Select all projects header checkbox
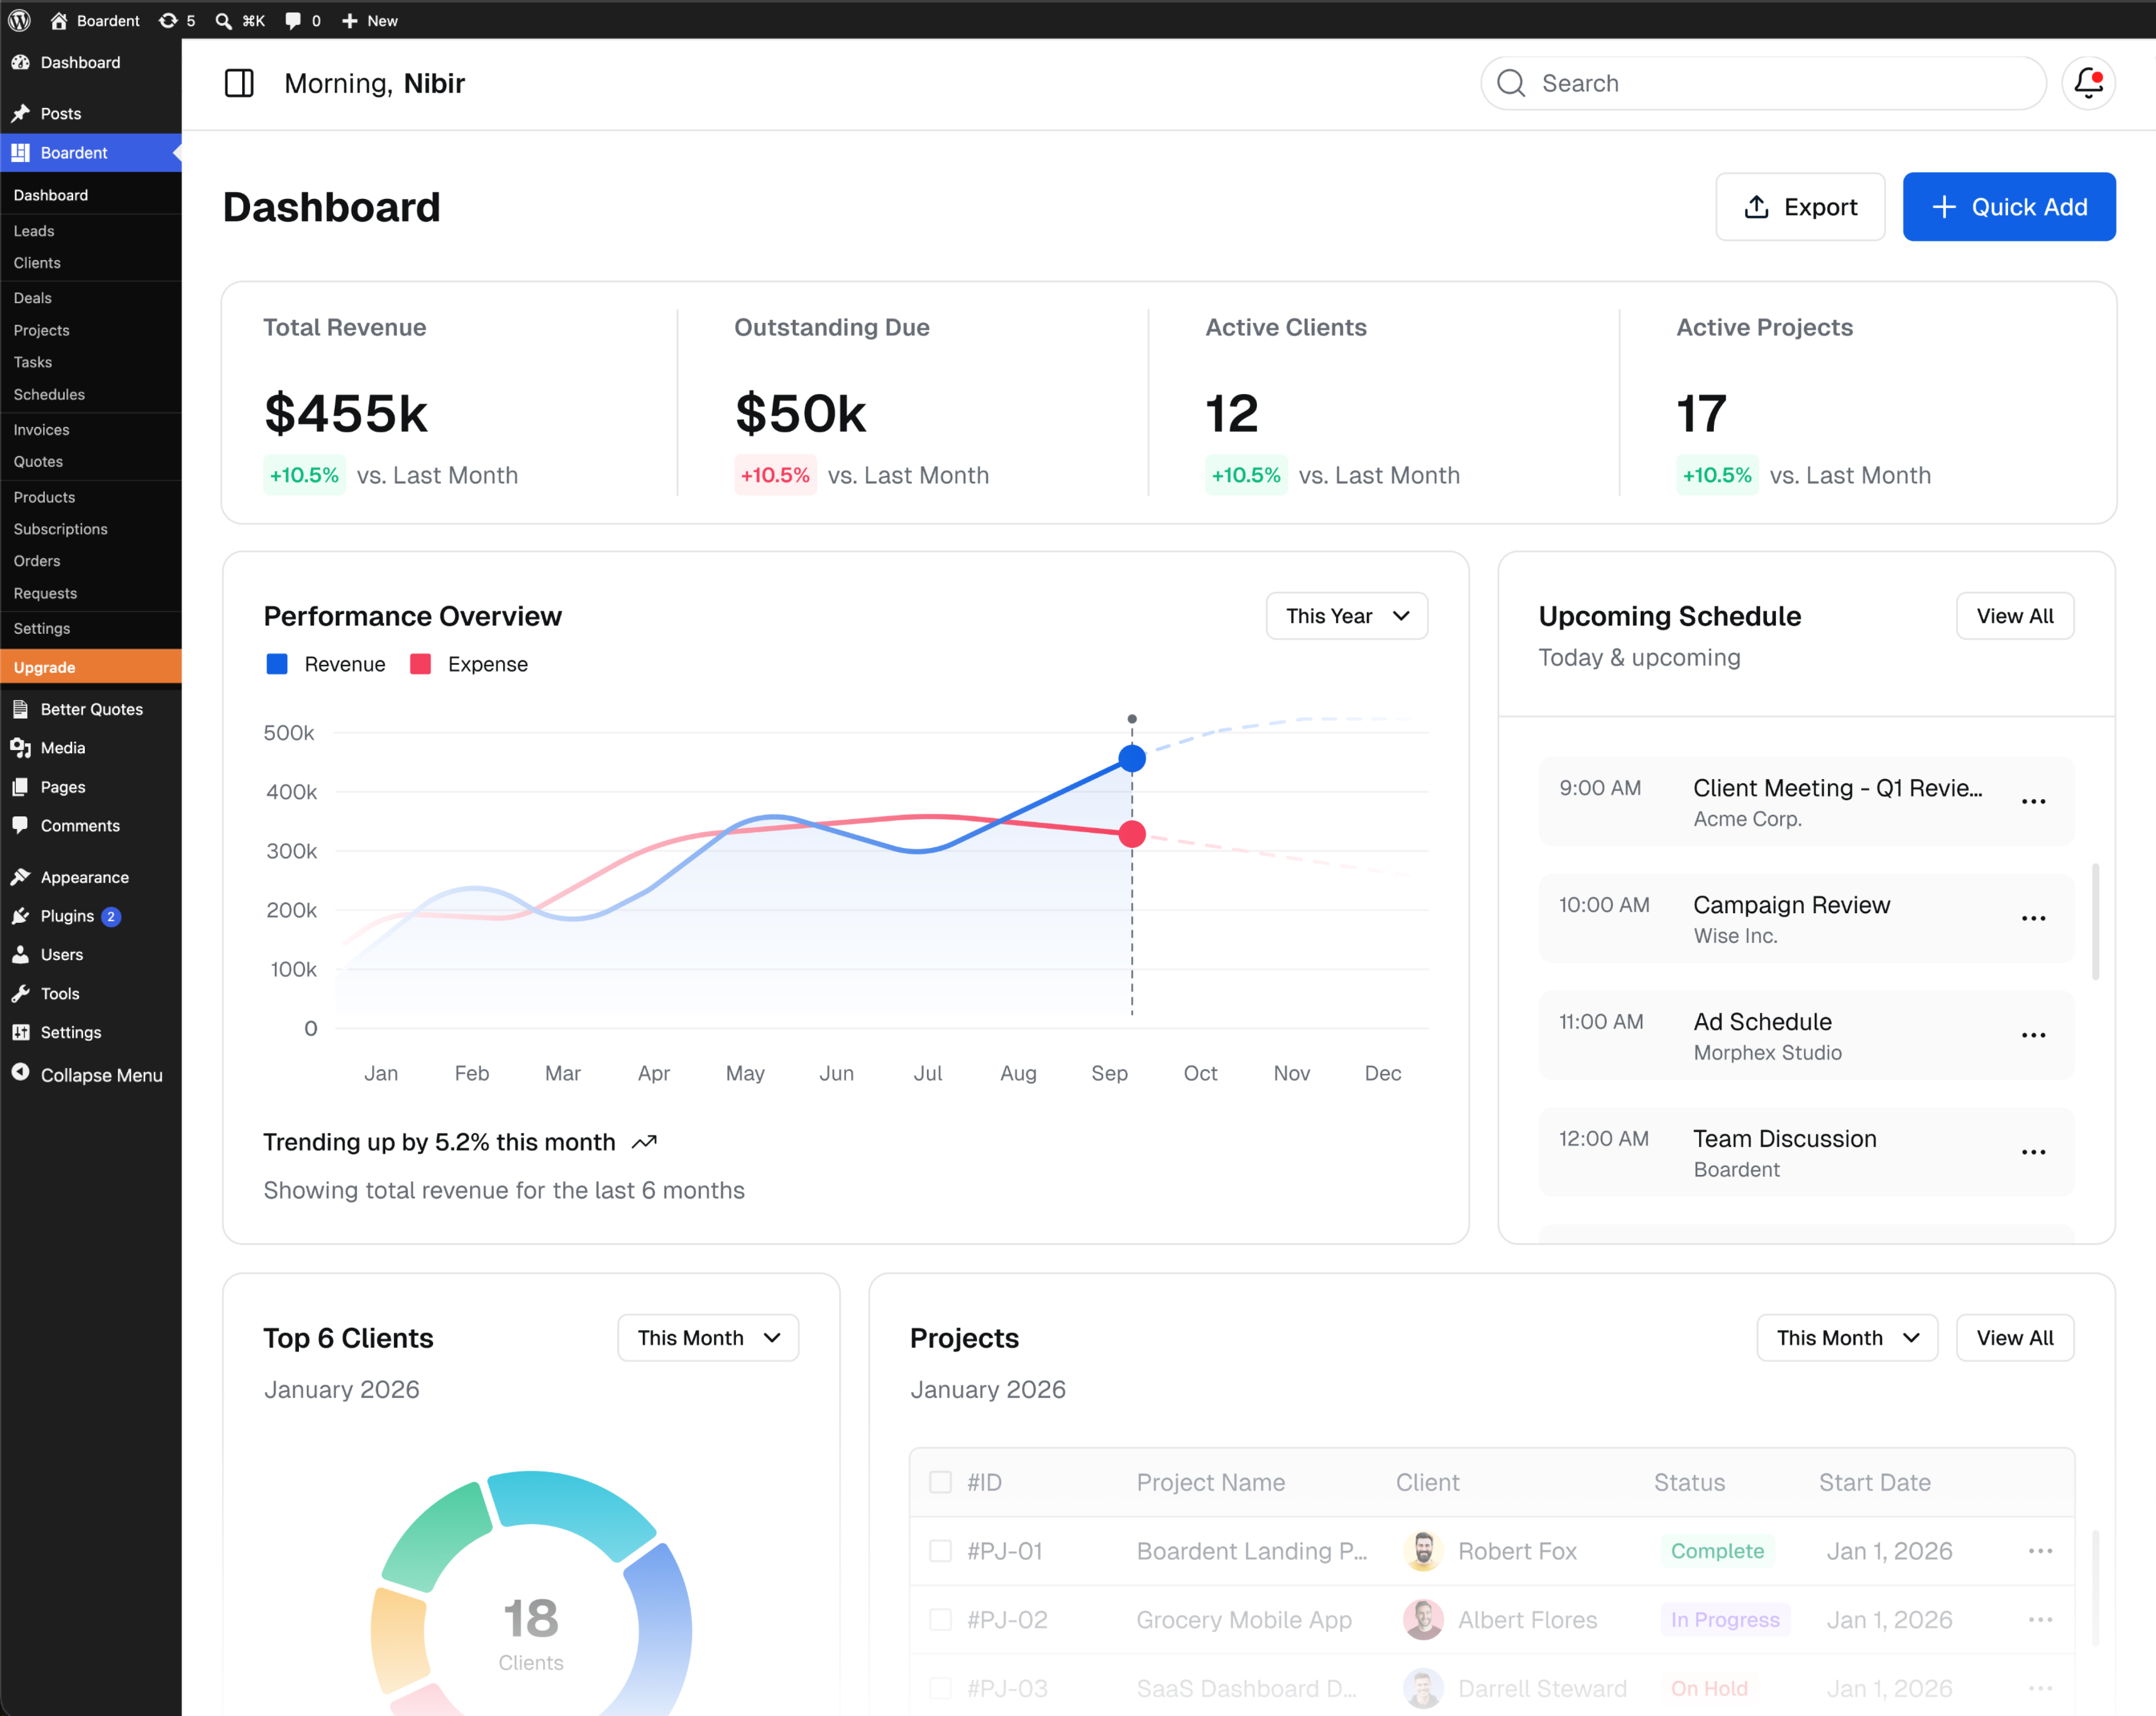Viewport: 2156px width, 1716px height. (940, 1482)
